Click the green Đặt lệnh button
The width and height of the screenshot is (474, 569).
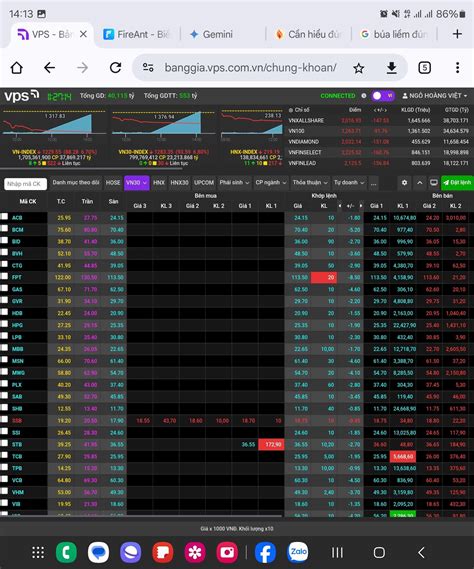(x=457, y=183)
